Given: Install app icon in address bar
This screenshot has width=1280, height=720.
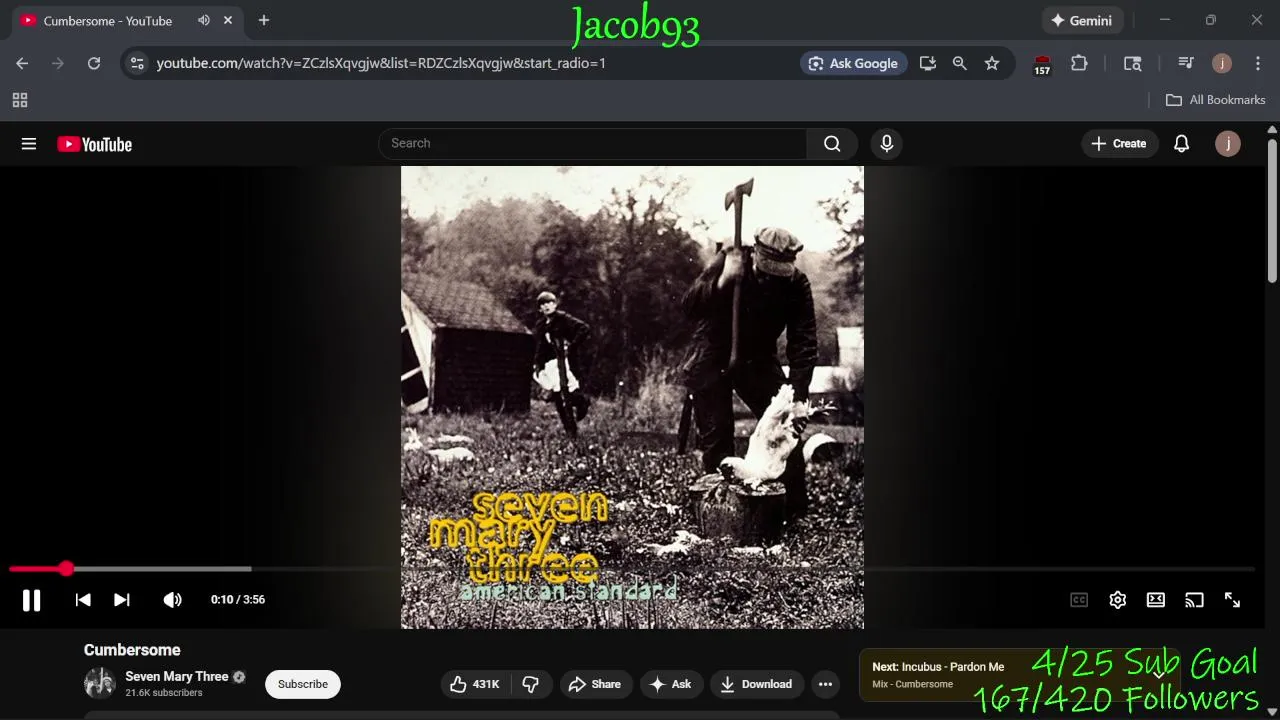Looking at the screenshot, I should point(928,63).
